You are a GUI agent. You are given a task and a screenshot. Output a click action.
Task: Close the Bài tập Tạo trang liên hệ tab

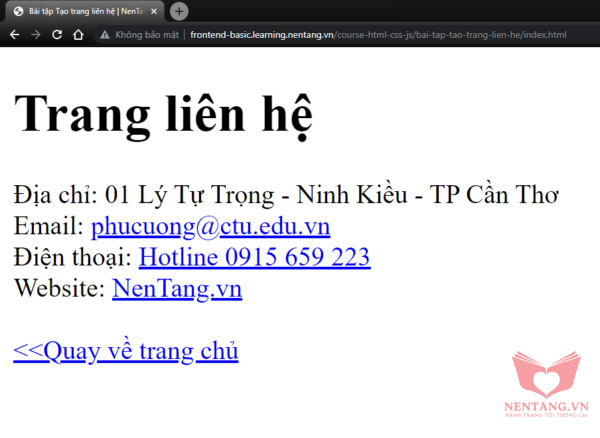(154, 11)
